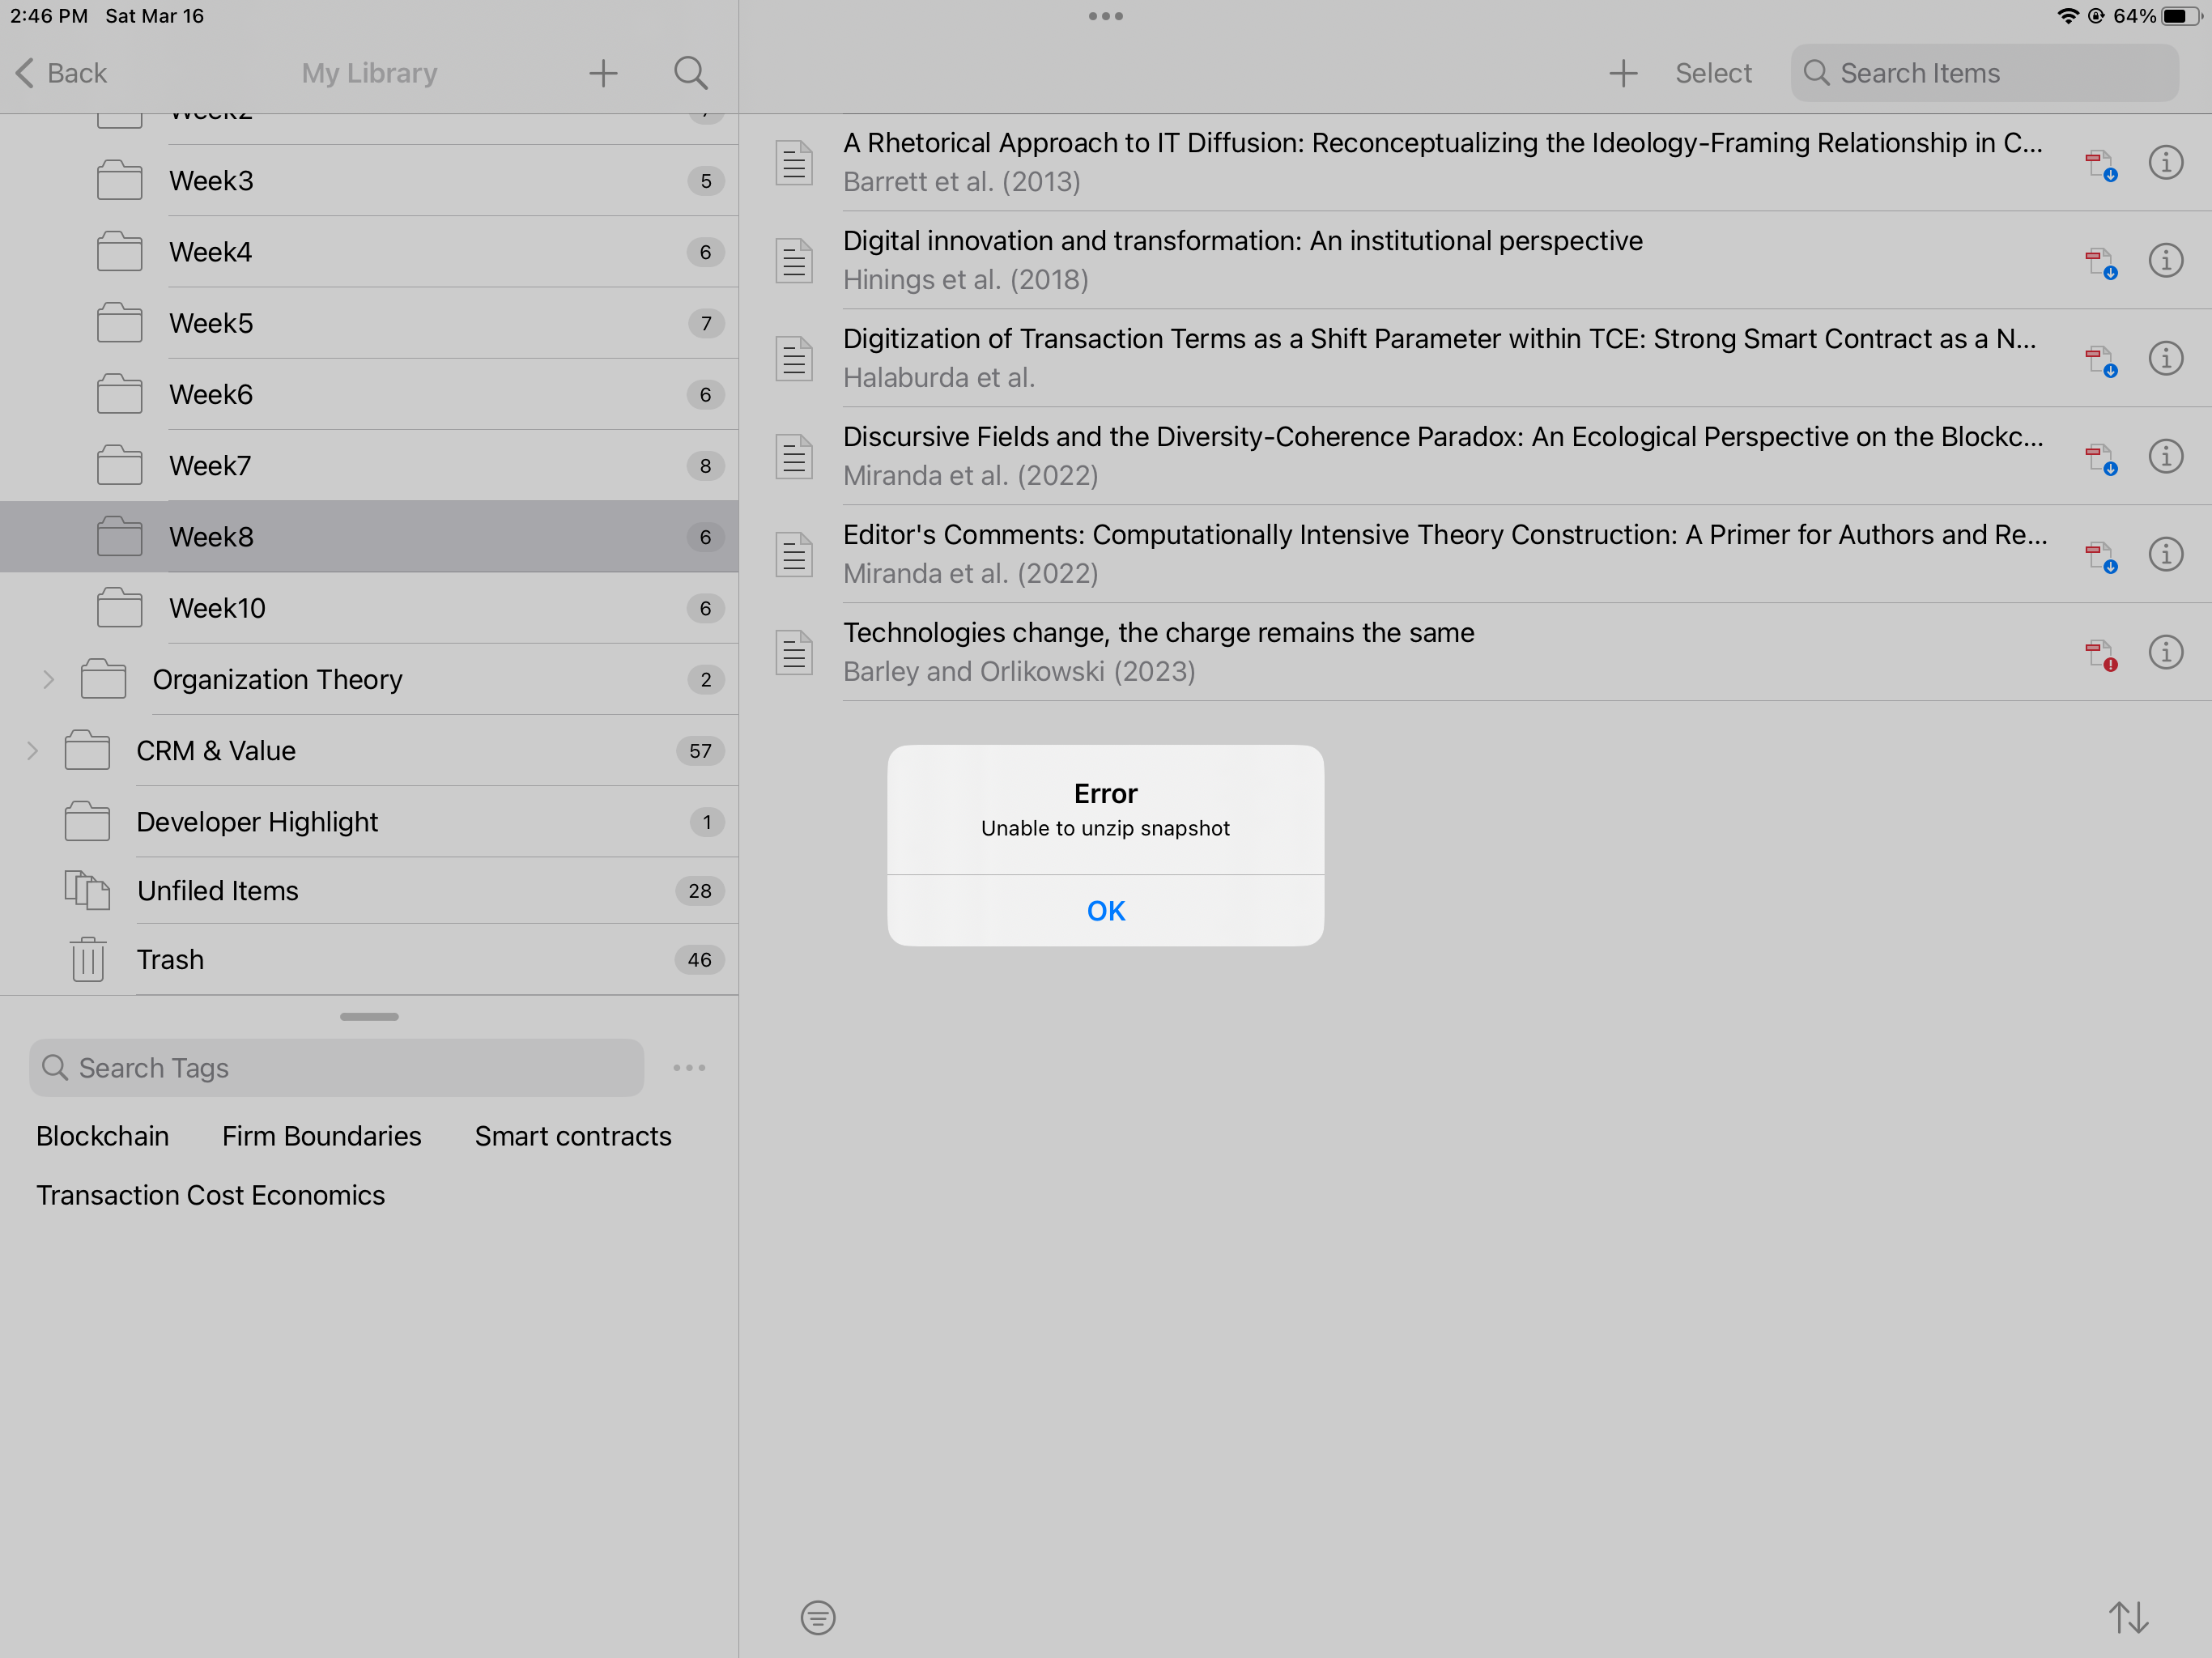Toggle the Smart contracts tag filter
This screenshot has width=2212, height=1658.
point(572,1136)
